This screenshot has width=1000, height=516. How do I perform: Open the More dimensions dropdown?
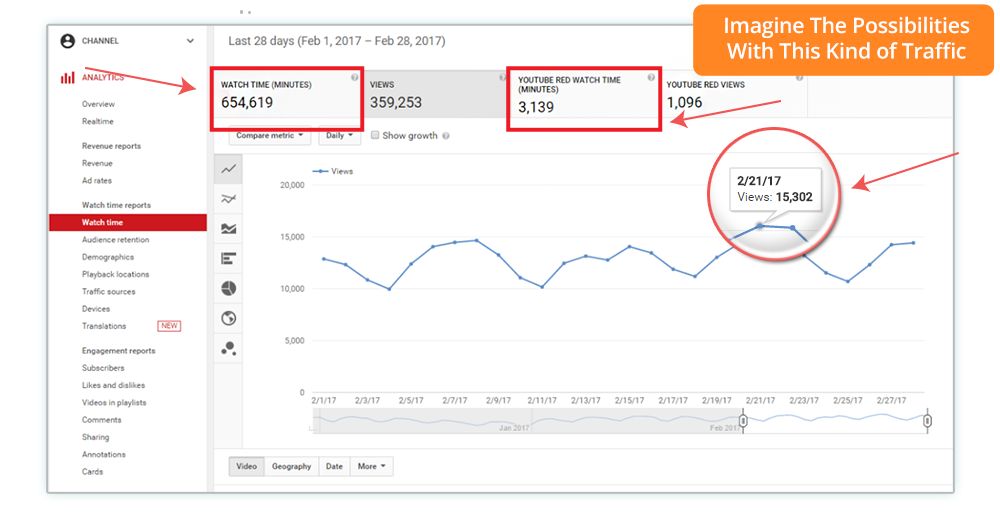(372, 466)
